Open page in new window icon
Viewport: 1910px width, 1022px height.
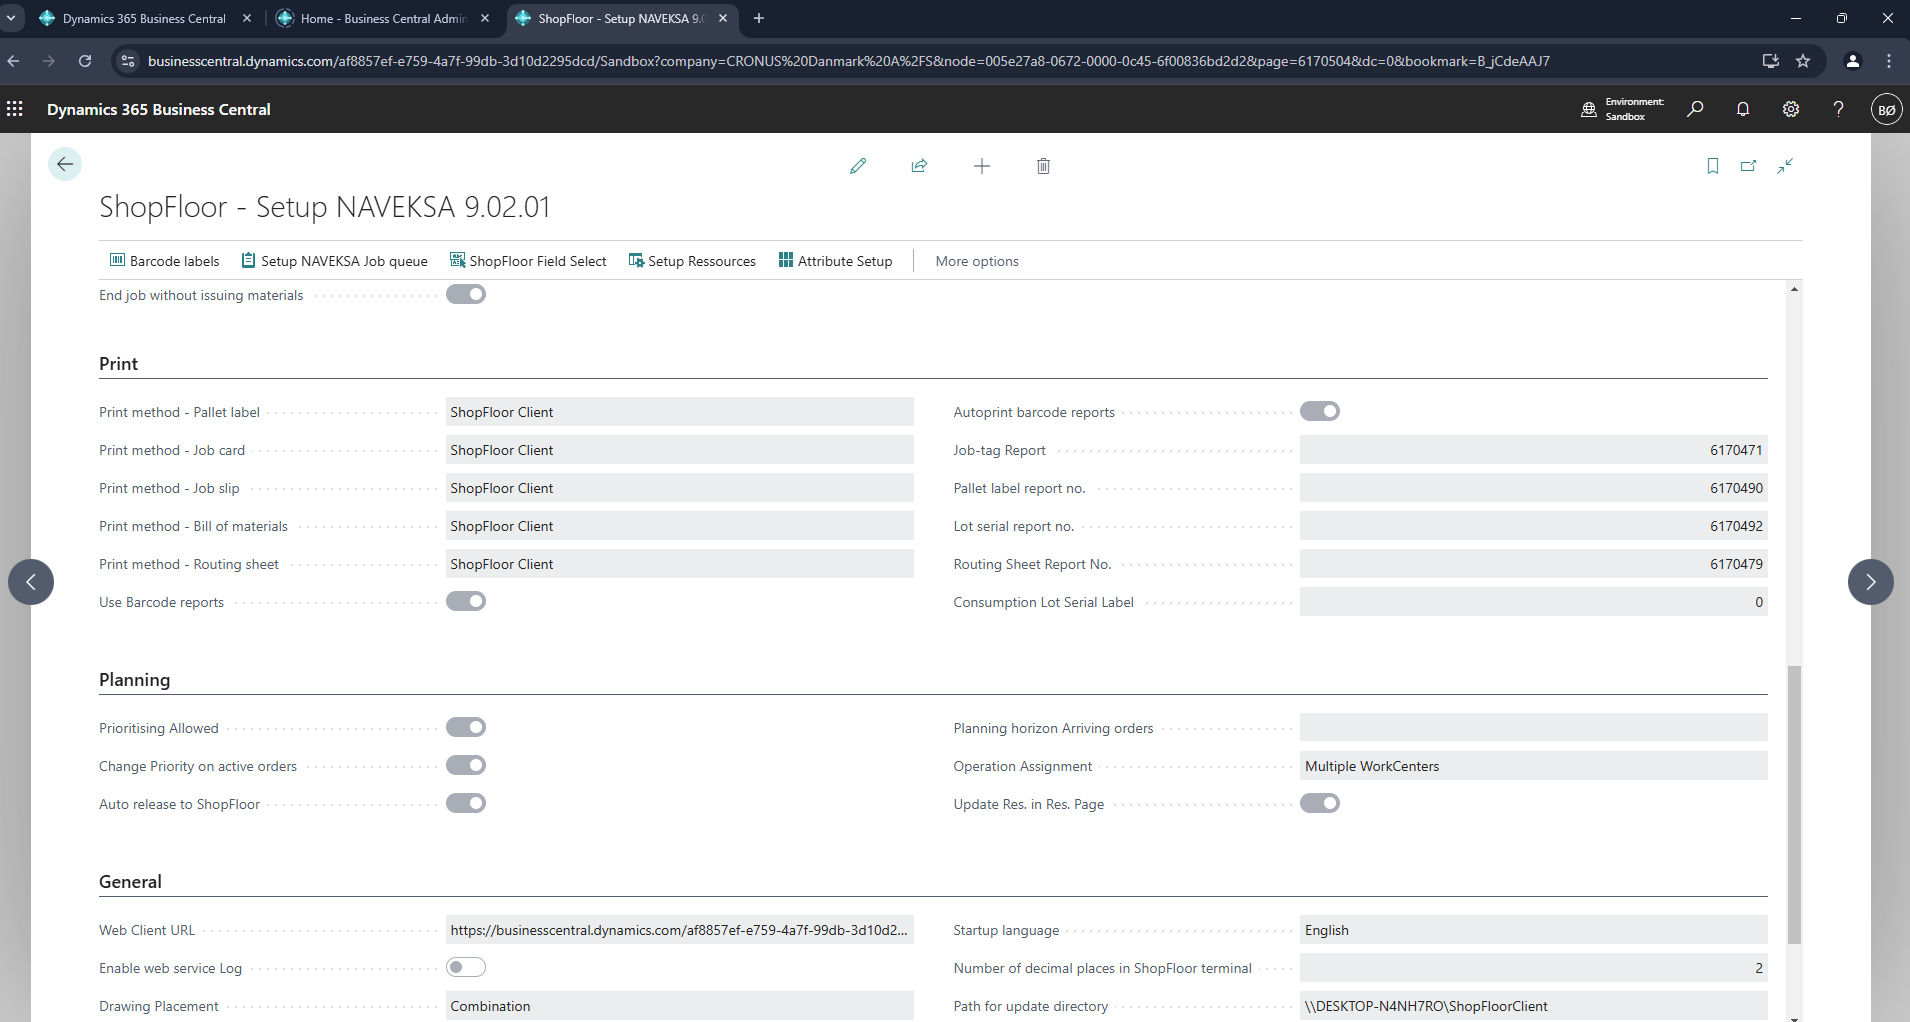tap(1748, 166)
